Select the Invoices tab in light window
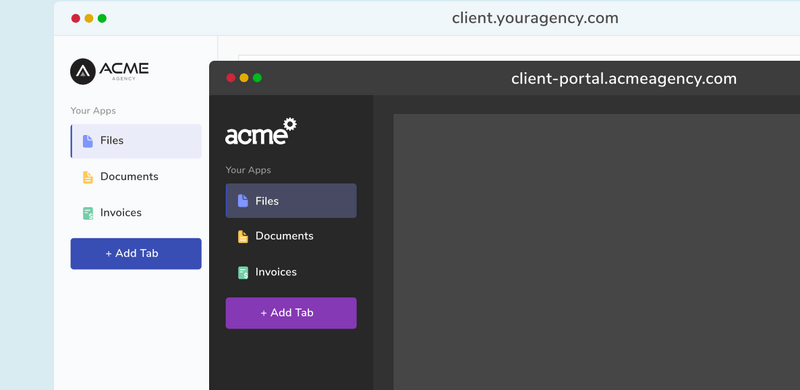 tap(136, 213)
